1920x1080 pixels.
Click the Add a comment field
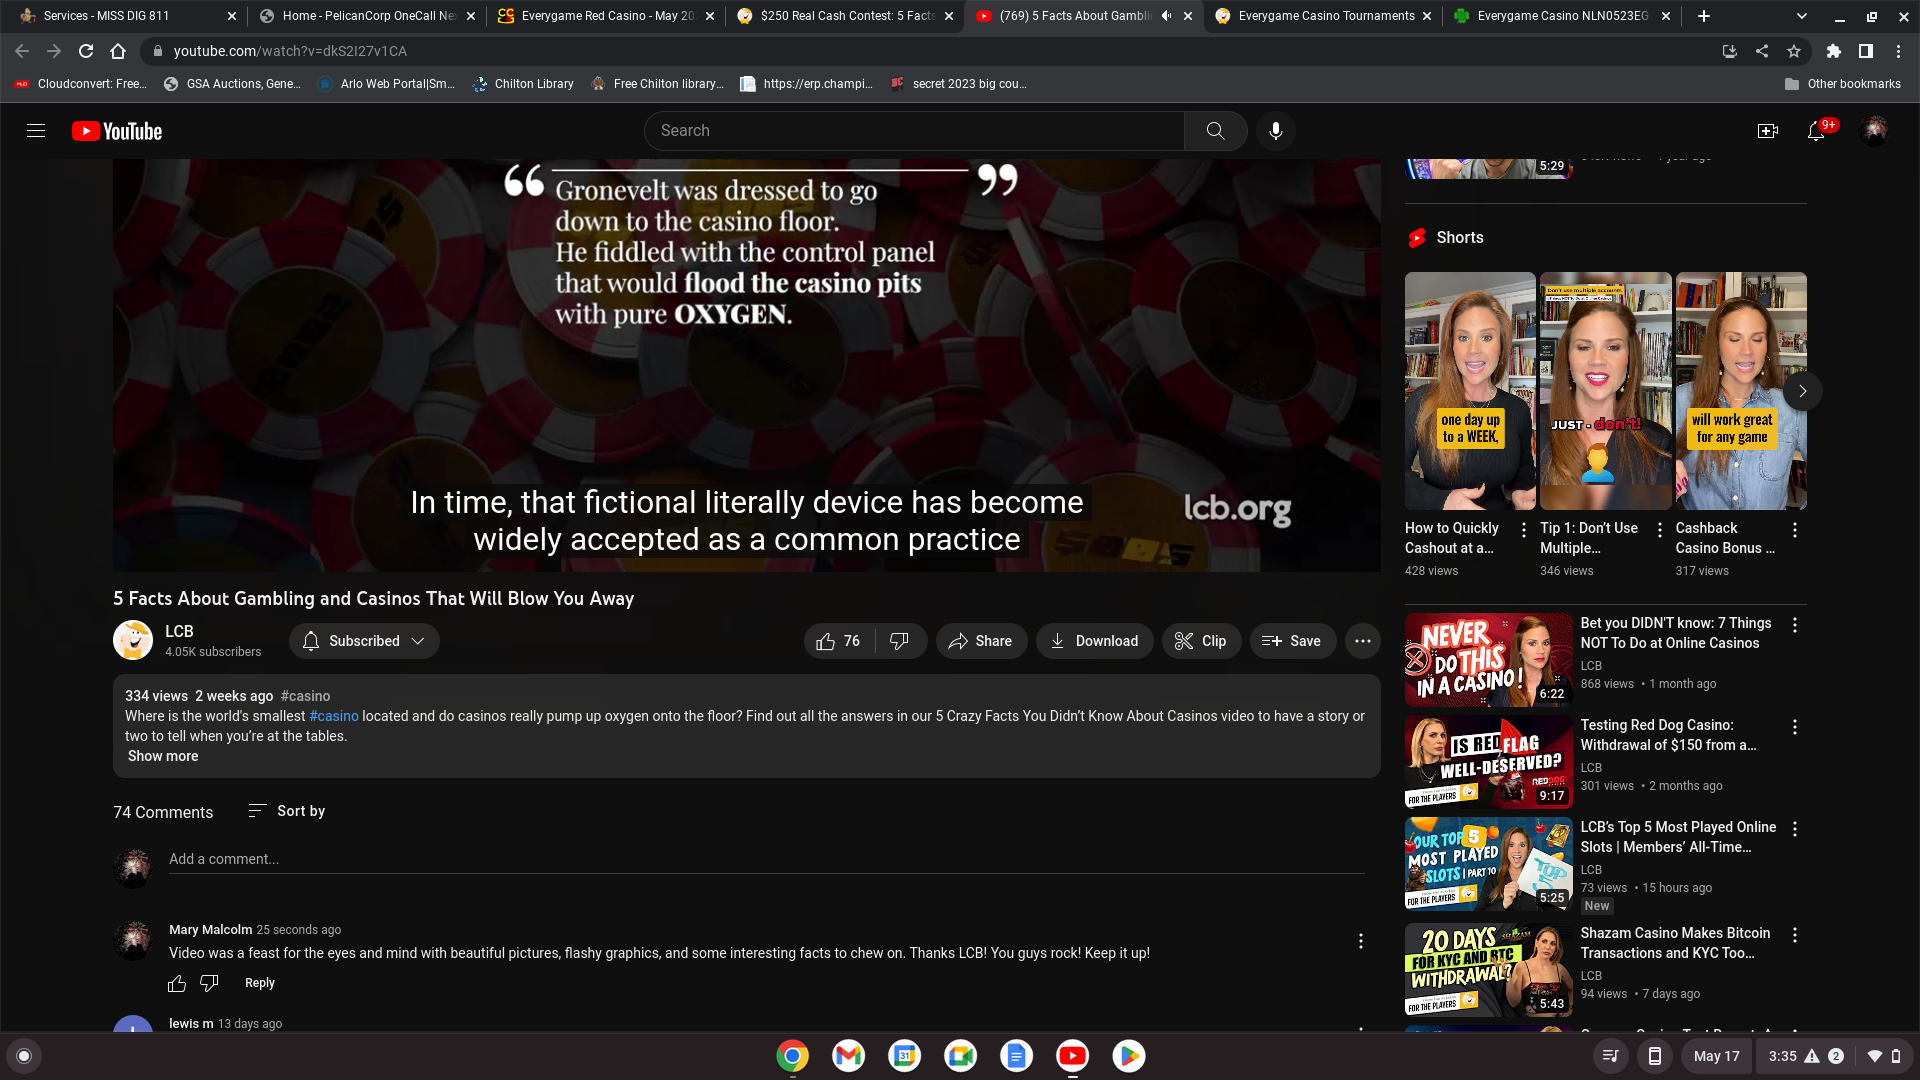tap(766, 859)
